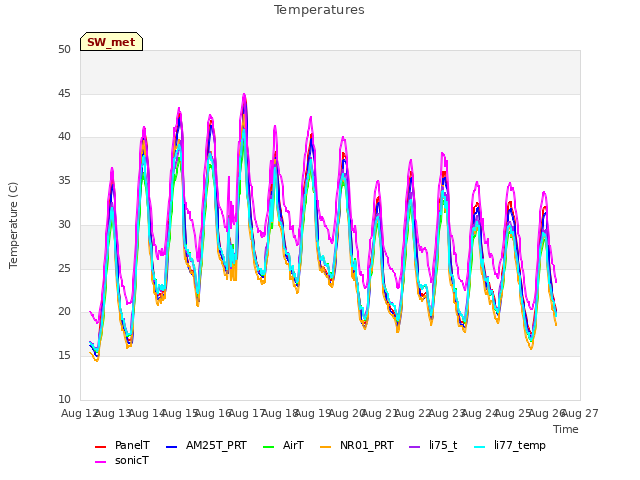Click the Aug 15 x-axis tick label

point(179,413)
